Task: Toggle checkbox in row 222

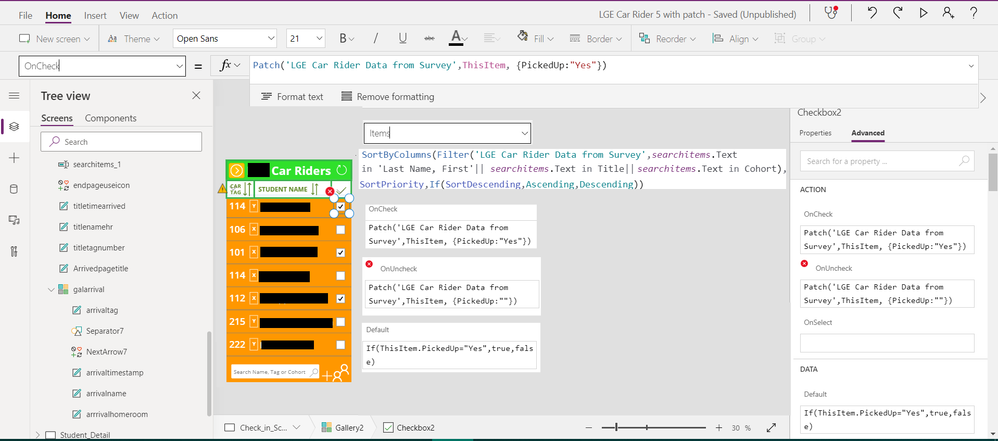Action: click(x=341, y=344)
